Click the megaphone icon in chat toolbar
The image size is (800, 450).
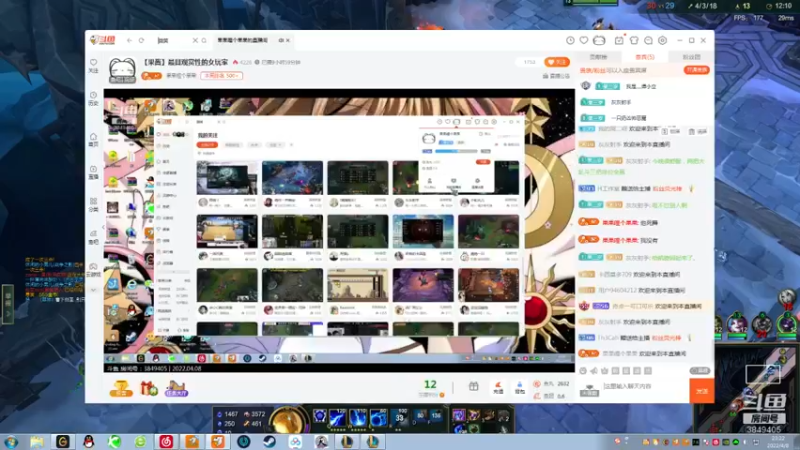(594, 371)
